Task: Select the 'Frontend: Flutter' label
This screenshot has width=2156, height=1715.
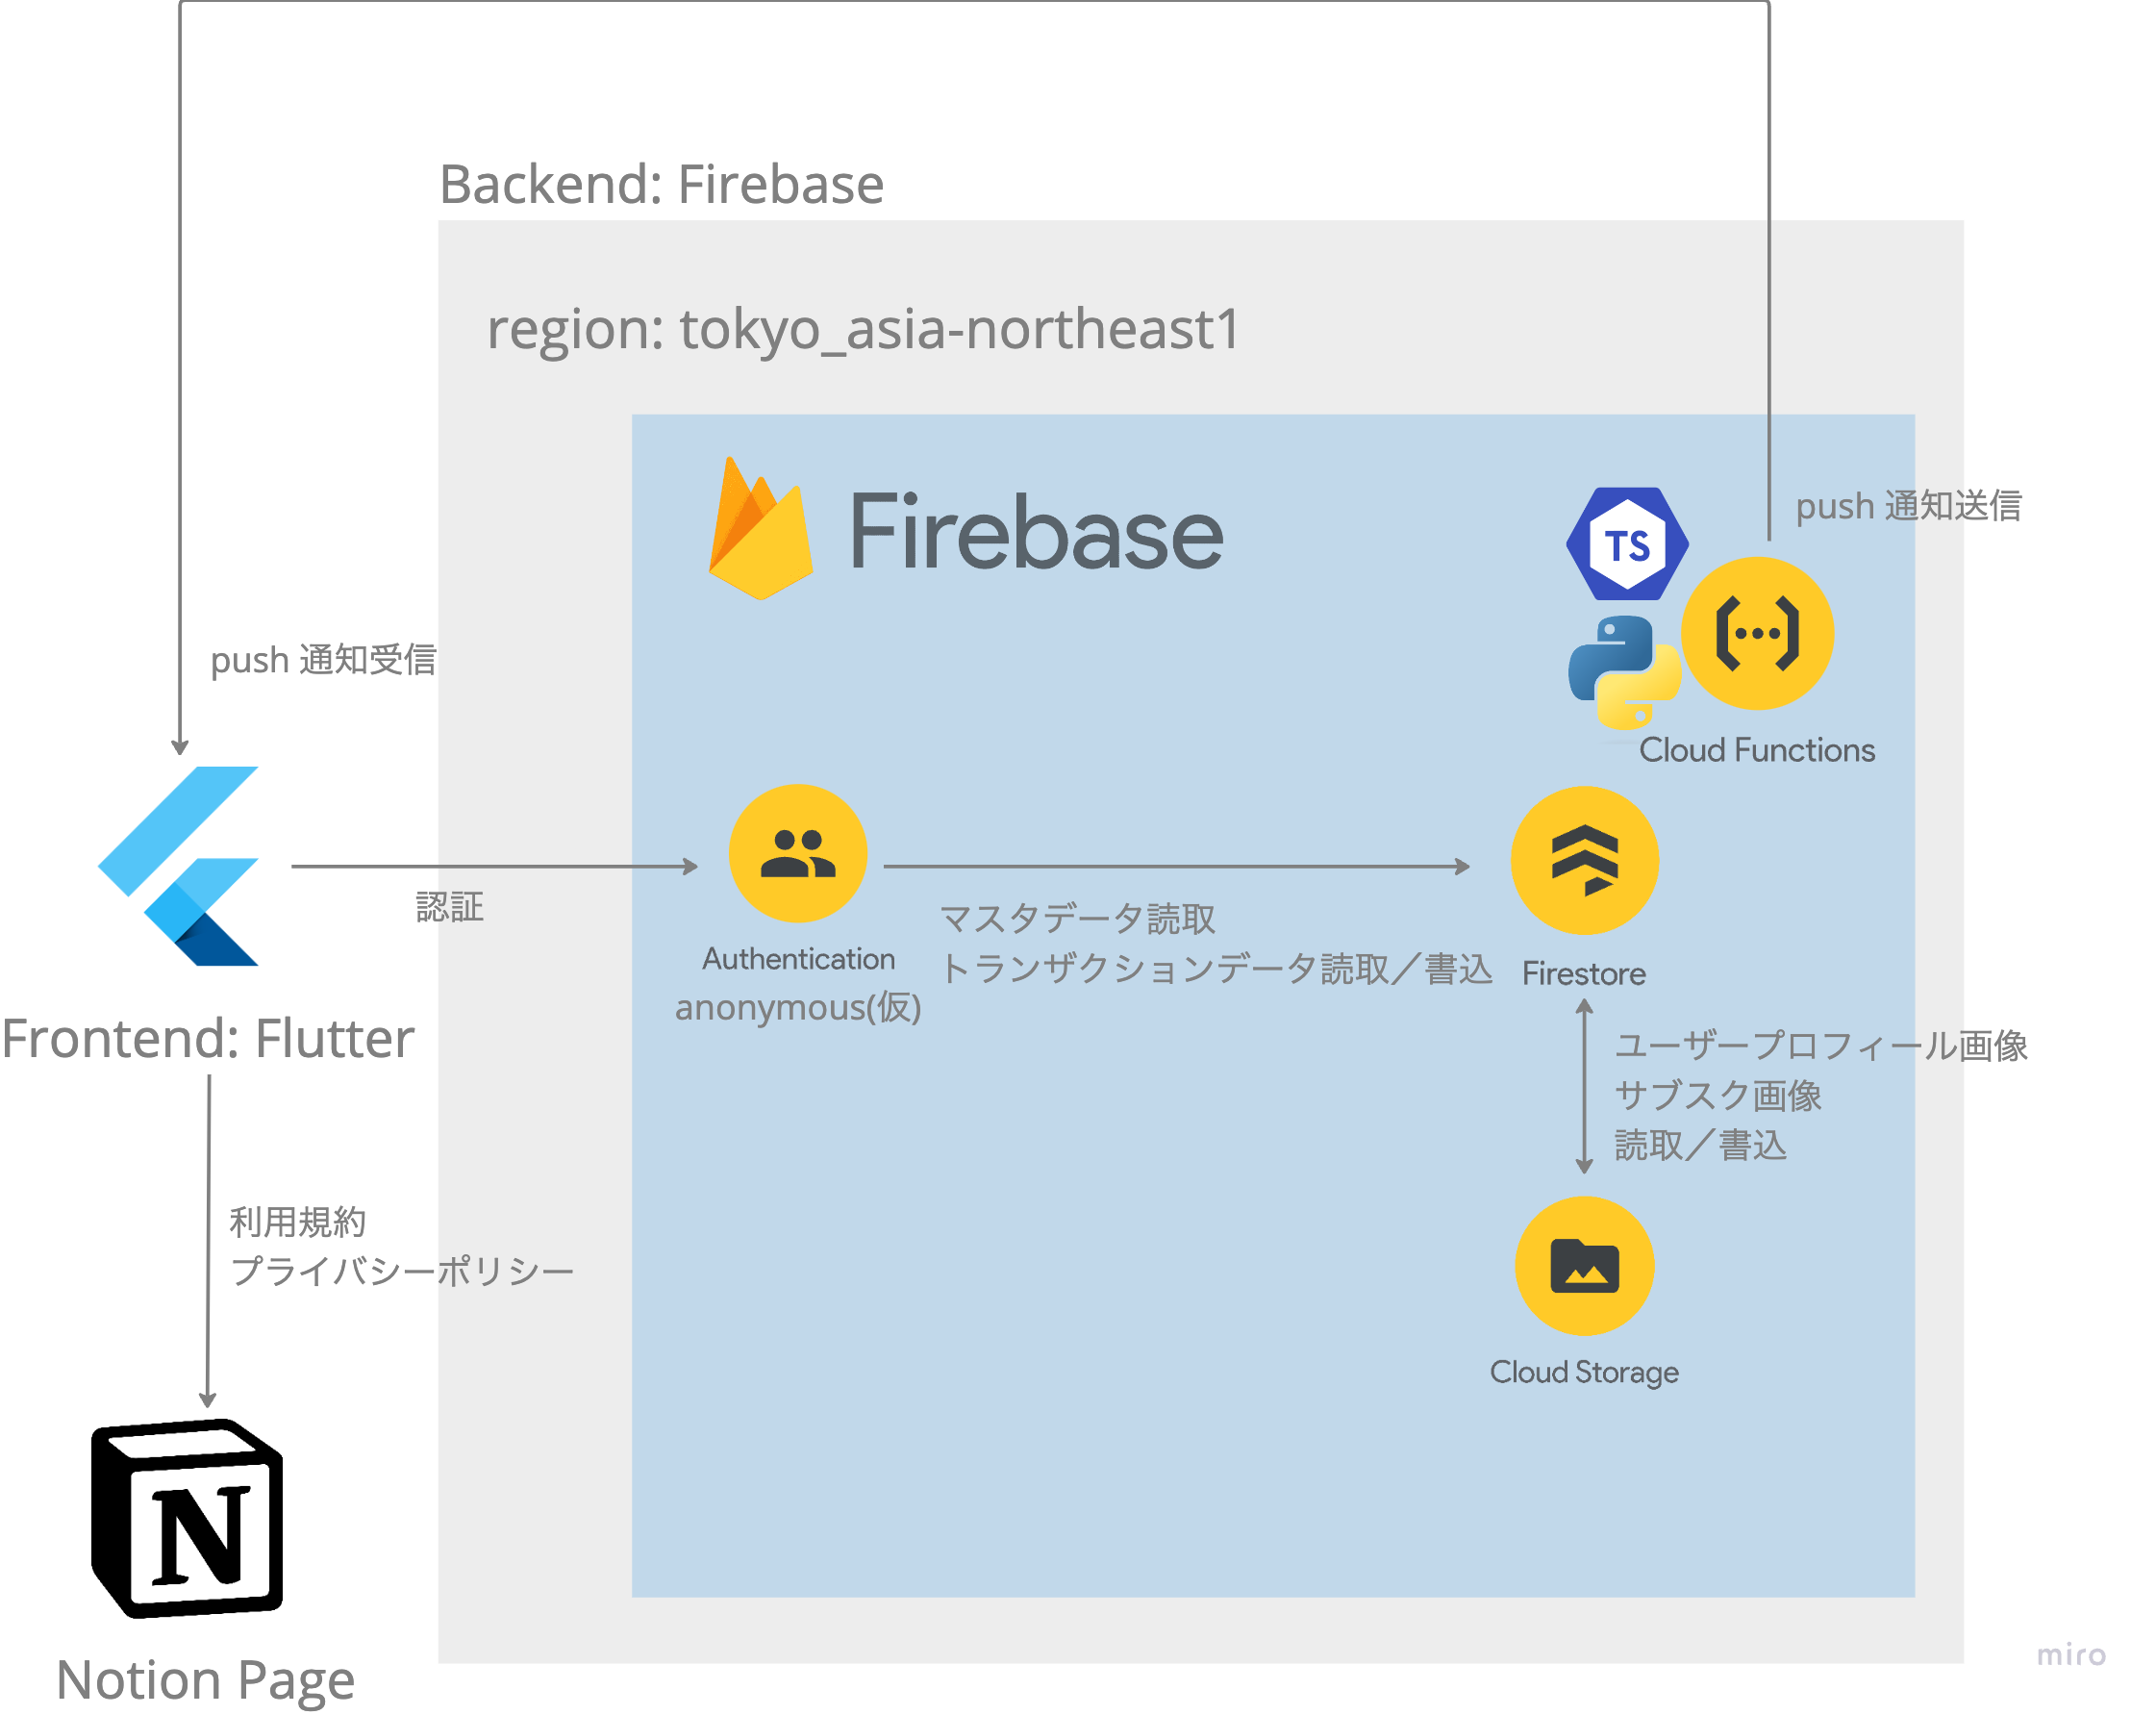Action: [208, 1038]
